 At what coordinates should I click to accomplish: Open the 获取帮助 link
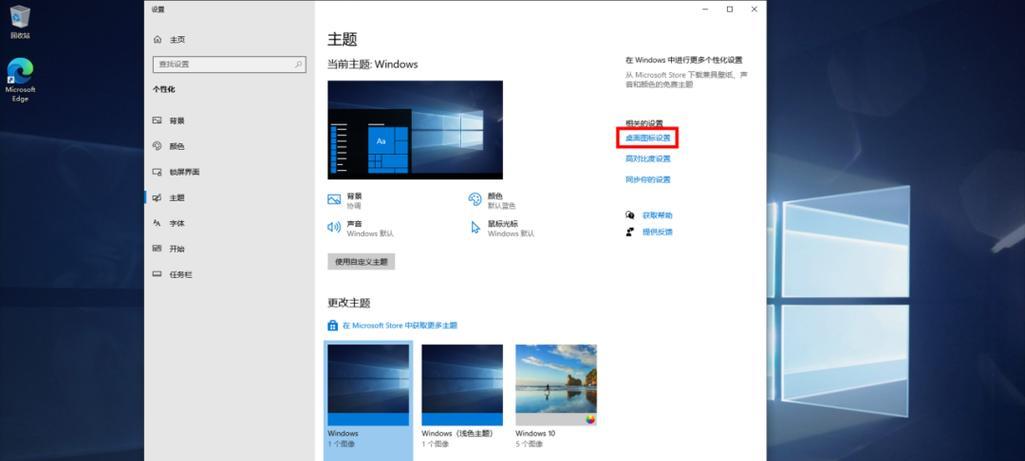657,215
